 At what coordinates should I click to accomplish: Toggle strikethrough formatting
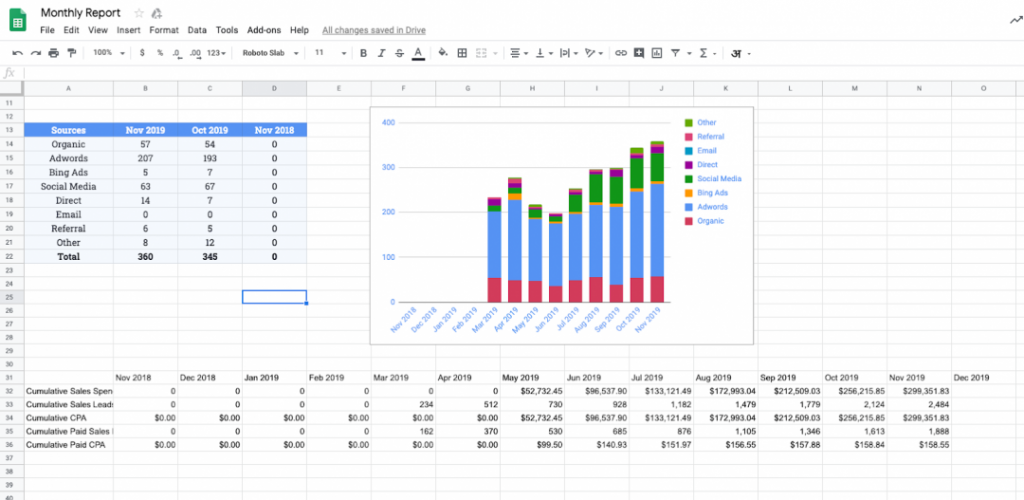[400, 53]
